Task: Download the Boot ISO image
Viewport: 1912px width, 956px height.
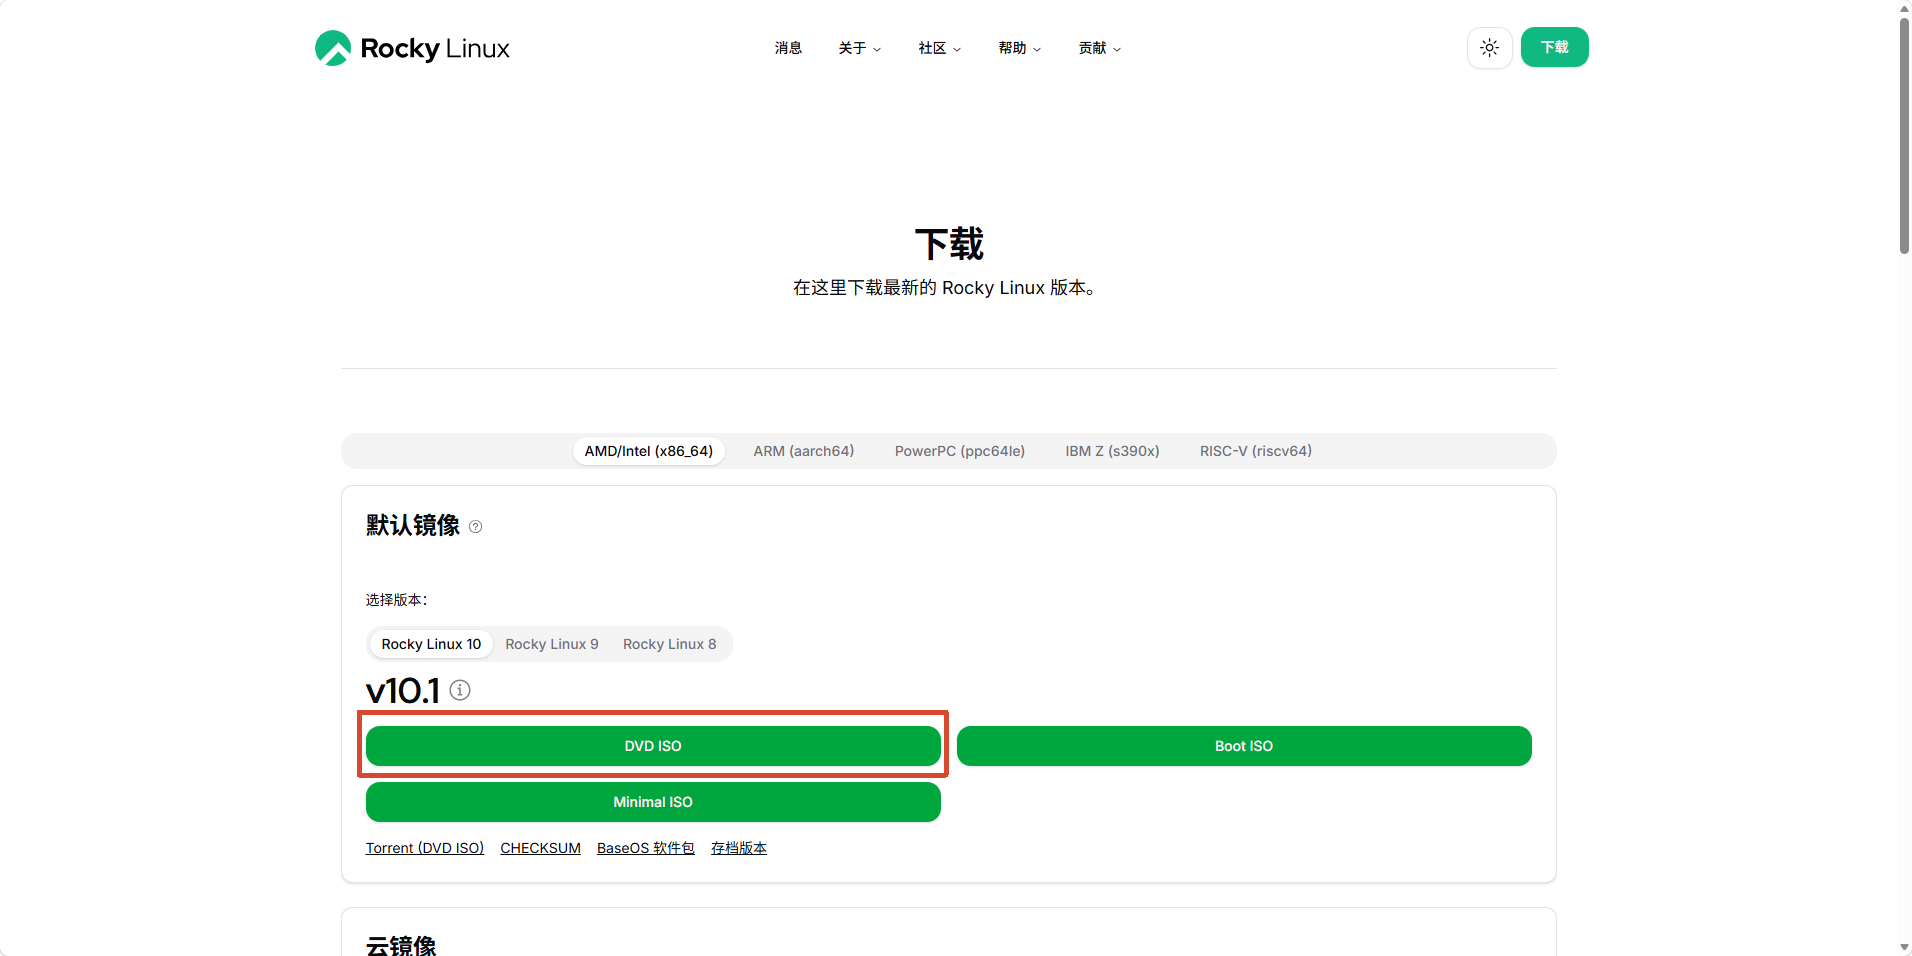Action: (x=1244, y=746)
